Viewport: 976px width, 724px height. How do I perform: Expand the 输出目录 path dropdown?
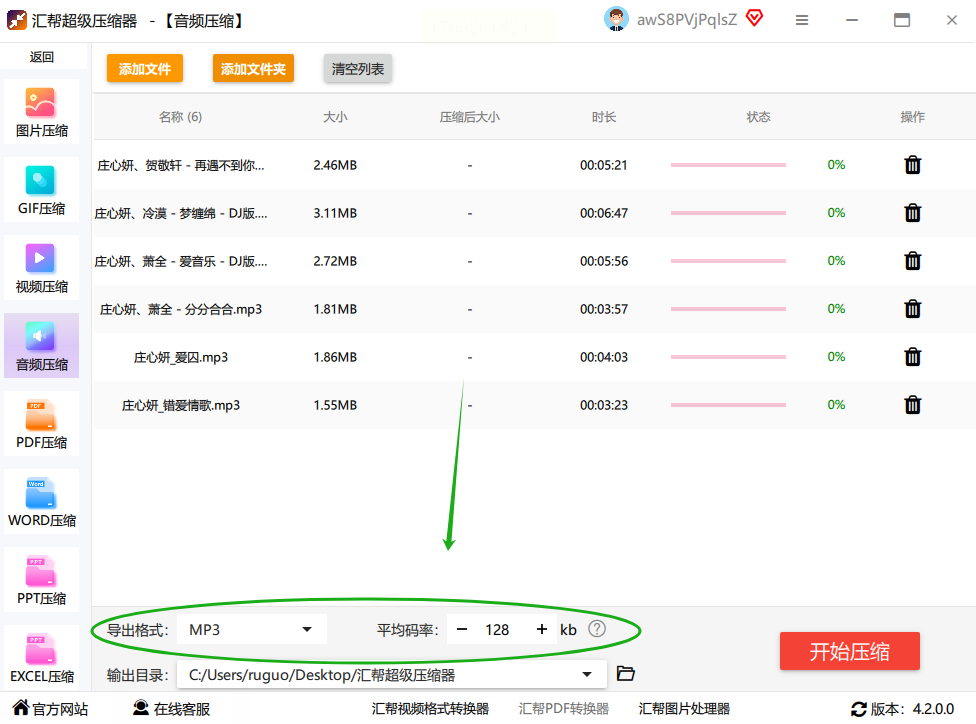(x=392, y=675)
